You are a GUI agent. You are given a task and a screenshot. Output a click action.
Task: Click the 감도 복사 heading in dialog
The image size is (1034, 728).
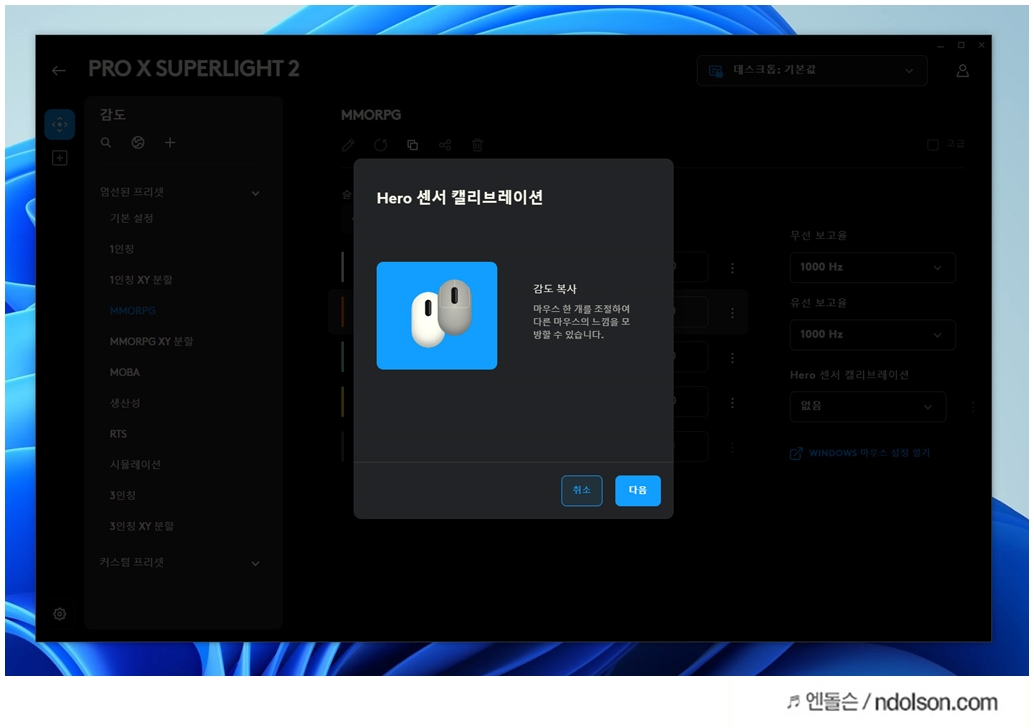(x=555, y=289)
